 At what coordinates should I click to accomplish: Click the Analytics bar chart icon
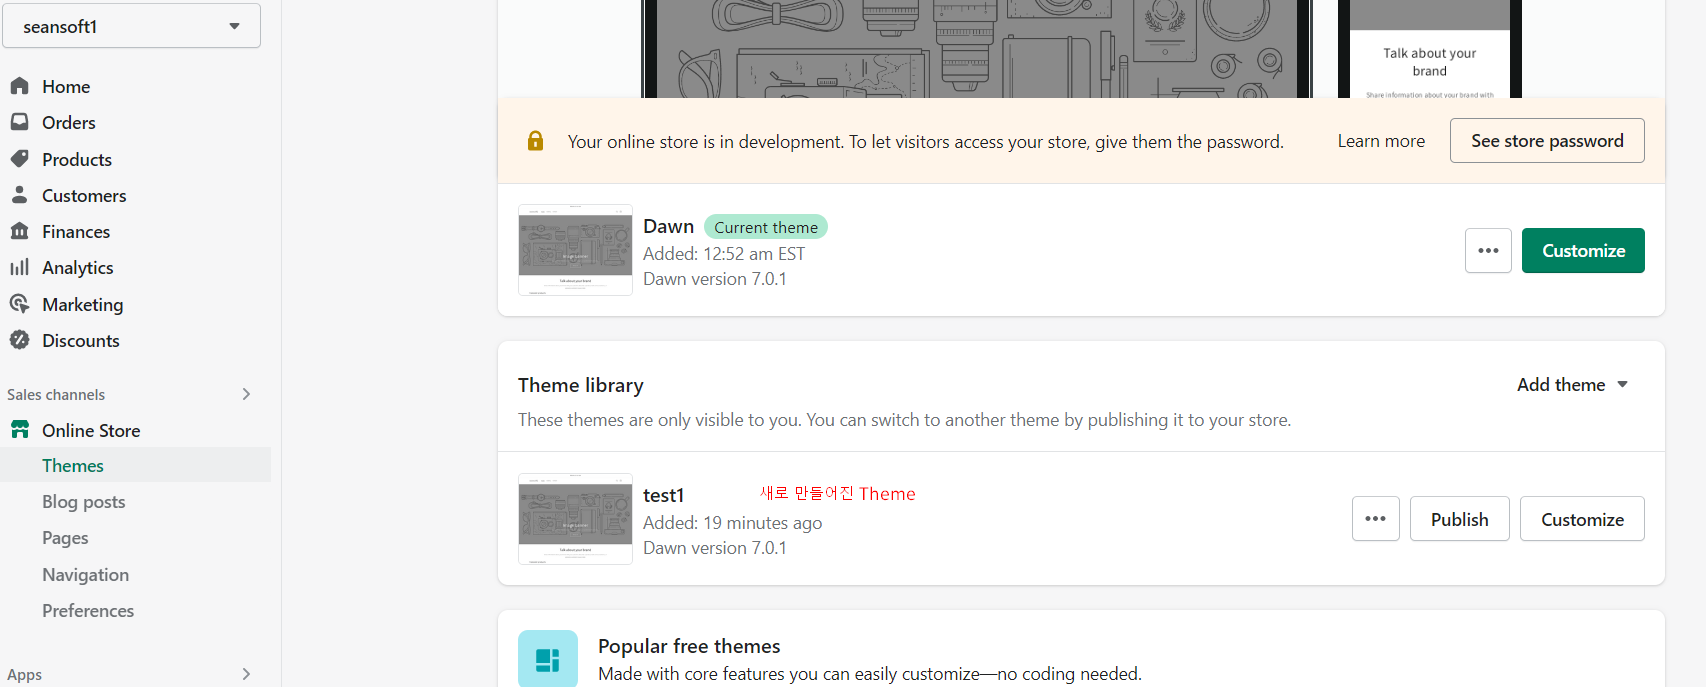tap(19, 267)
